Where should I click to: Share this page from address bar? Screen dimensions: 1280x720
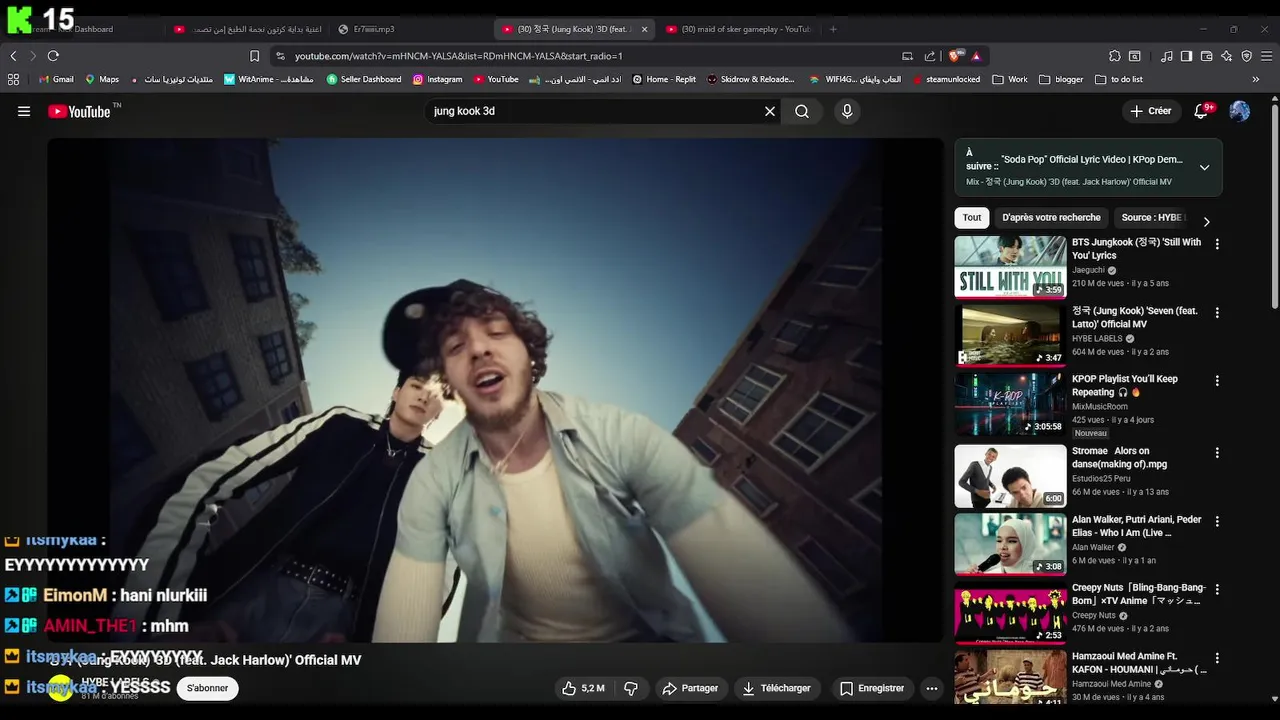pyautogui.click(x=930, y=56)
